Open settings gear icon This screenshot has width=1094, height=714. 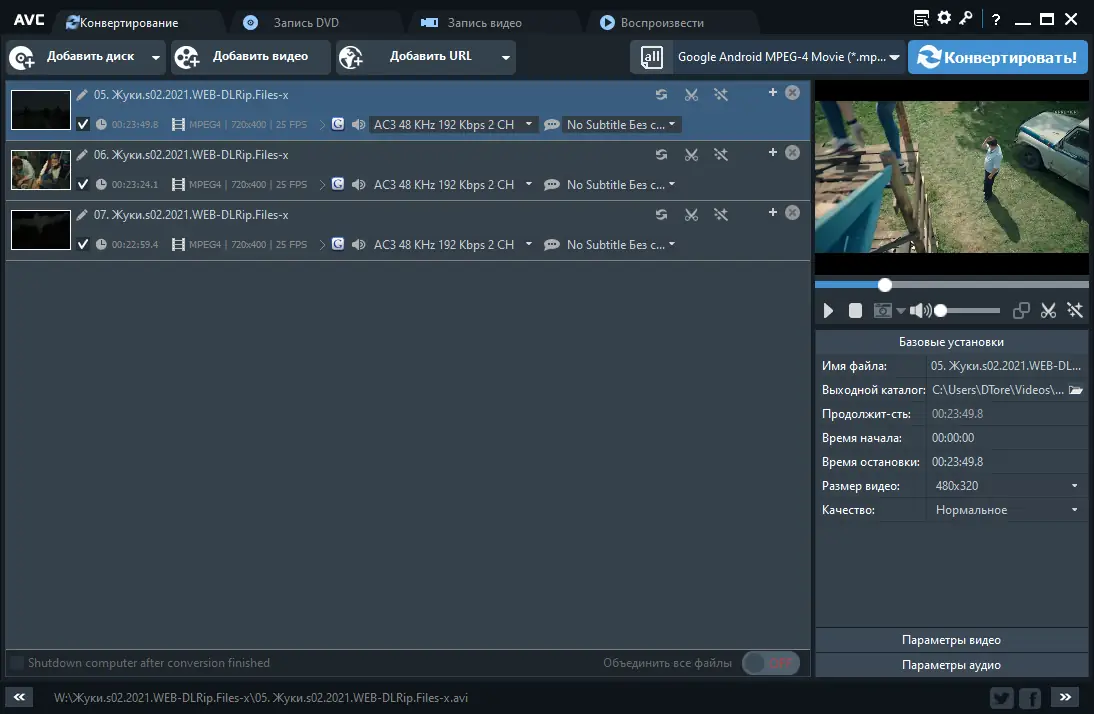click(944, 18)
